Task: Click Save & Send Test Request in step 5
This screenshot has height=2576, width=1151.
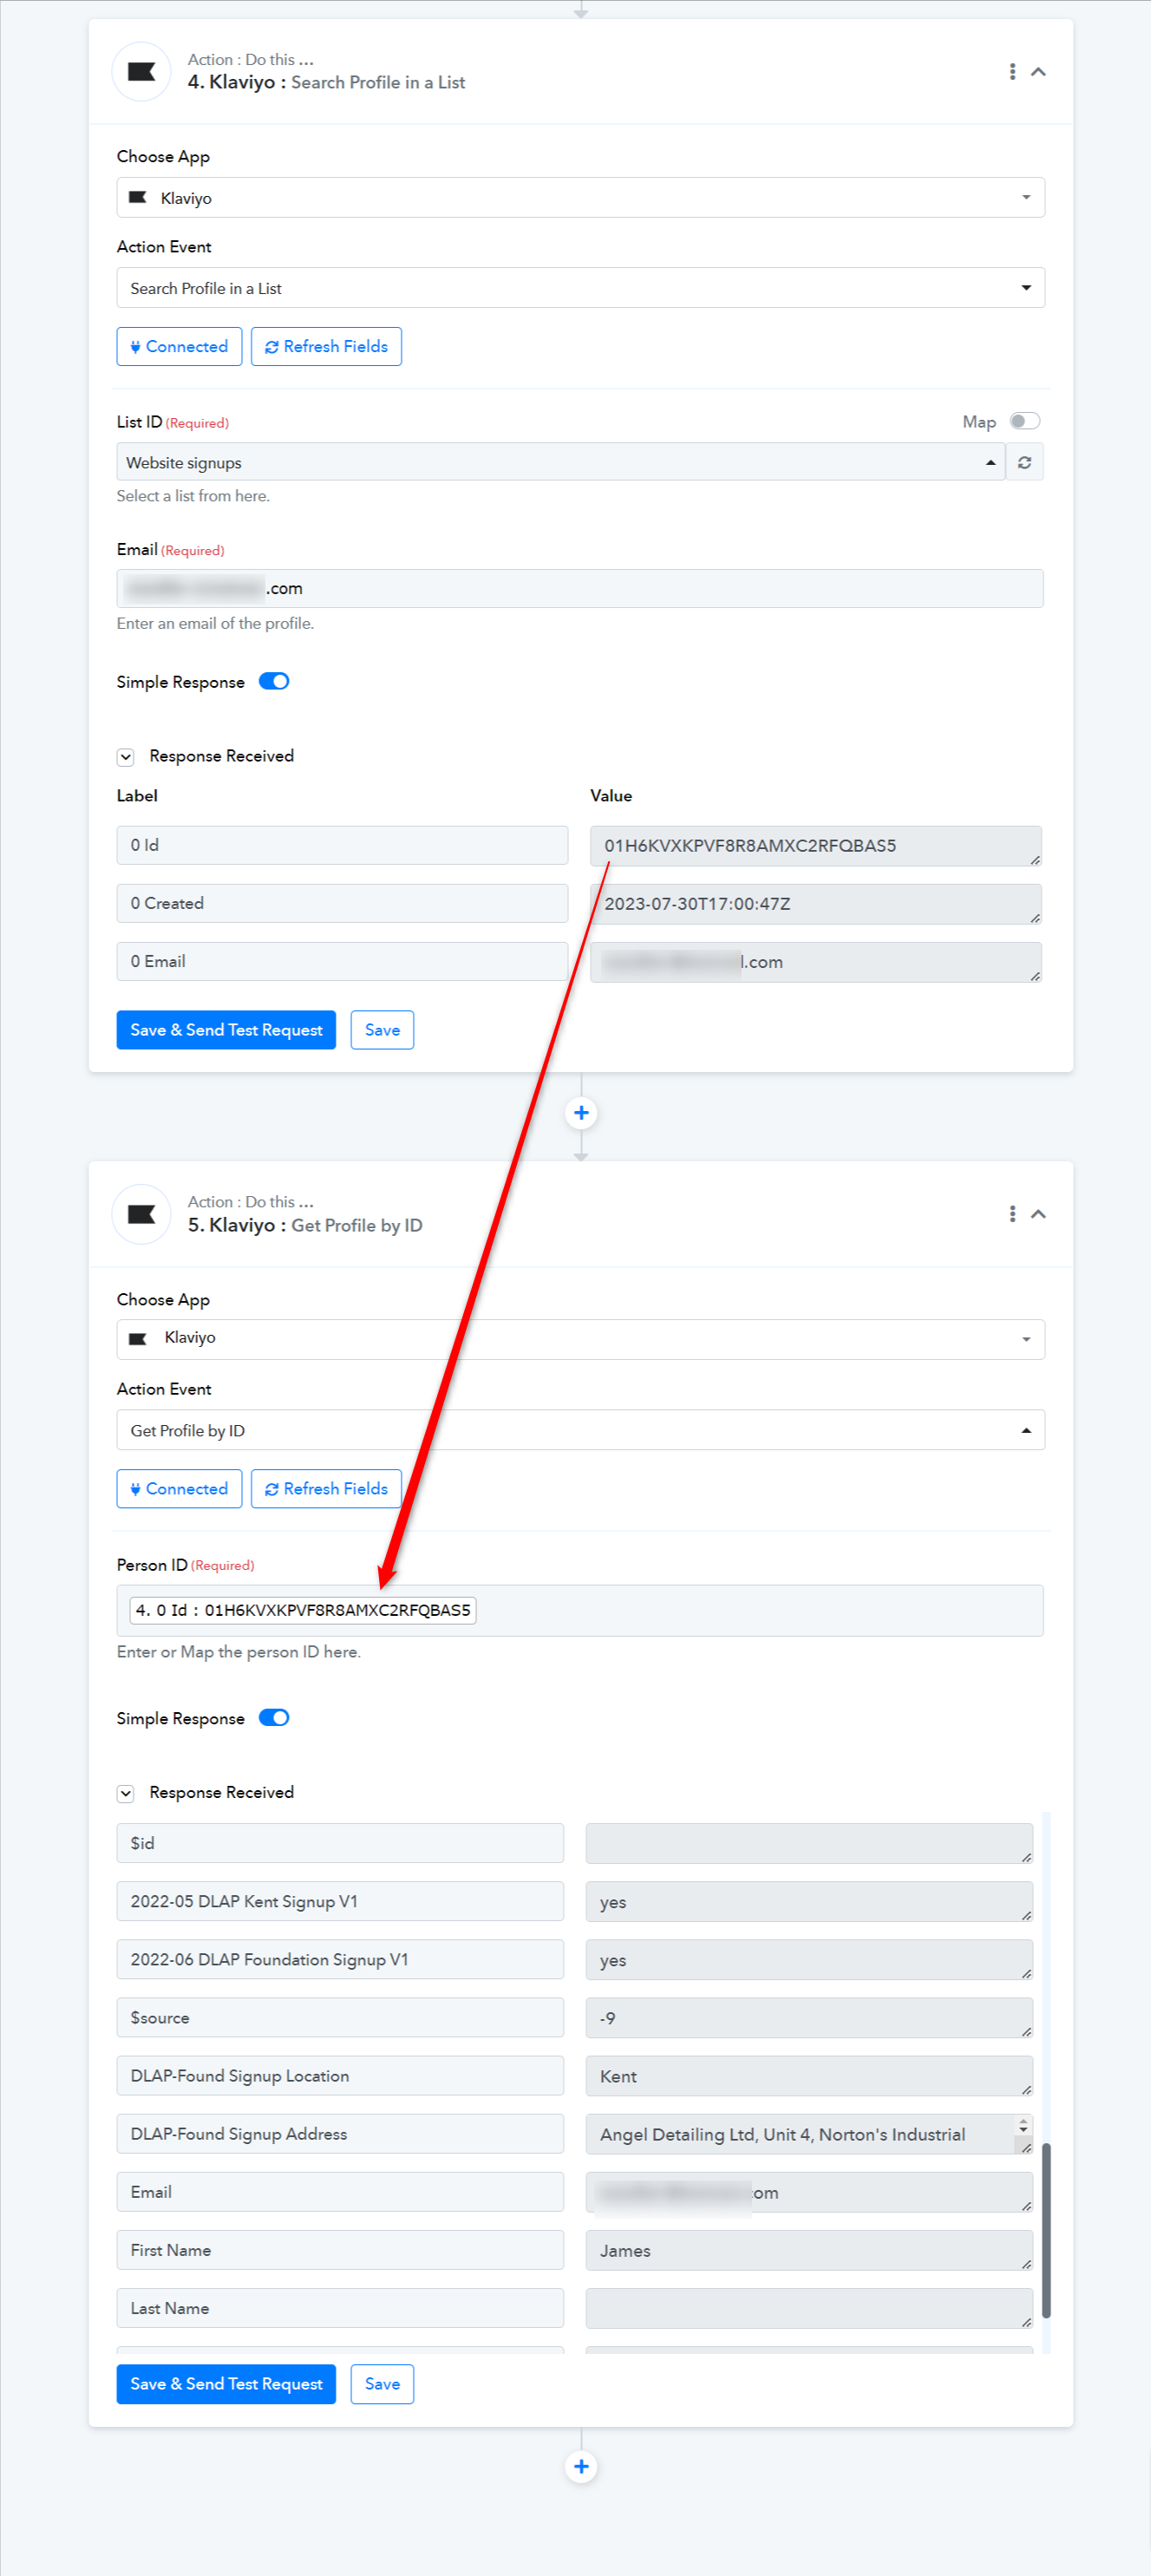Action: point(226,2384)
